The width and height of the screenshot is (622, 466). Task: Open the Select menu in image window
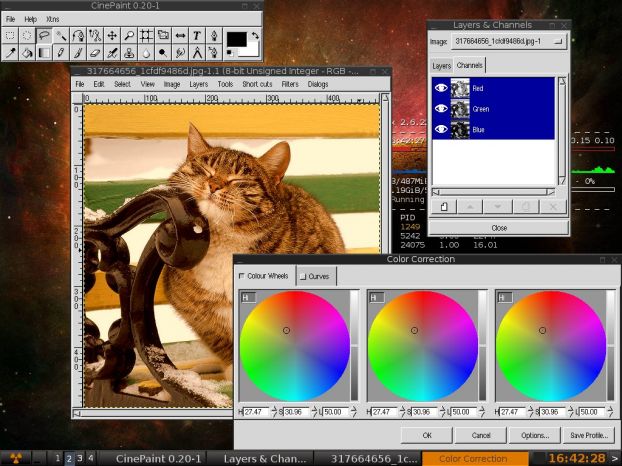pos(122,84)
